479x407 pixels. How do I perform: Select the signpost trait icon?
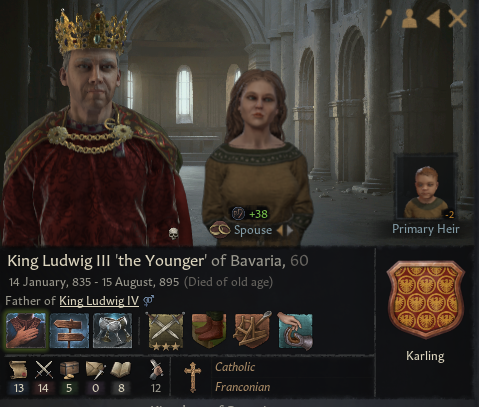click(69, 330)
